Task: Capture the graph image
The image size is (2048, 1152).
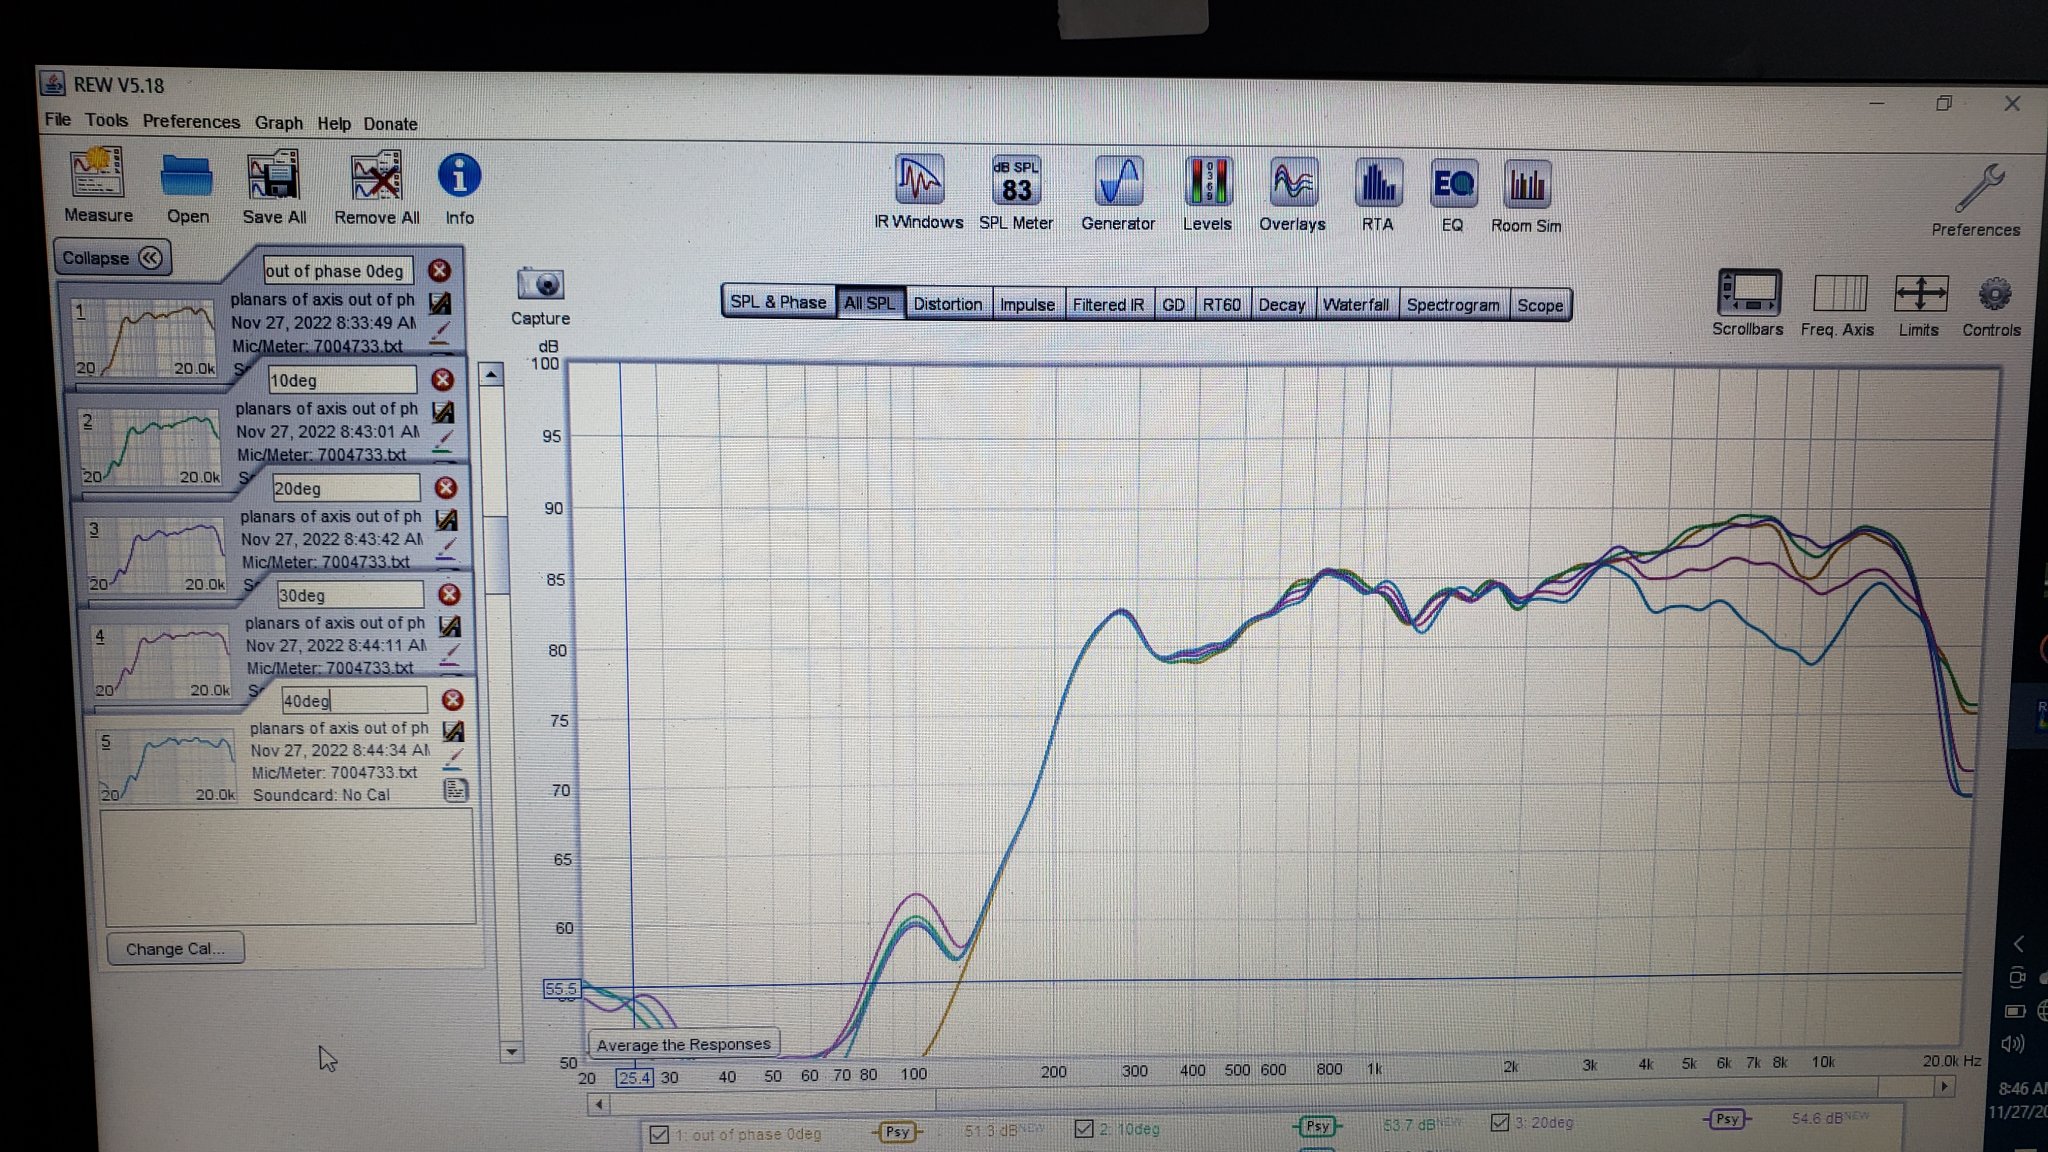Action: 541,285
